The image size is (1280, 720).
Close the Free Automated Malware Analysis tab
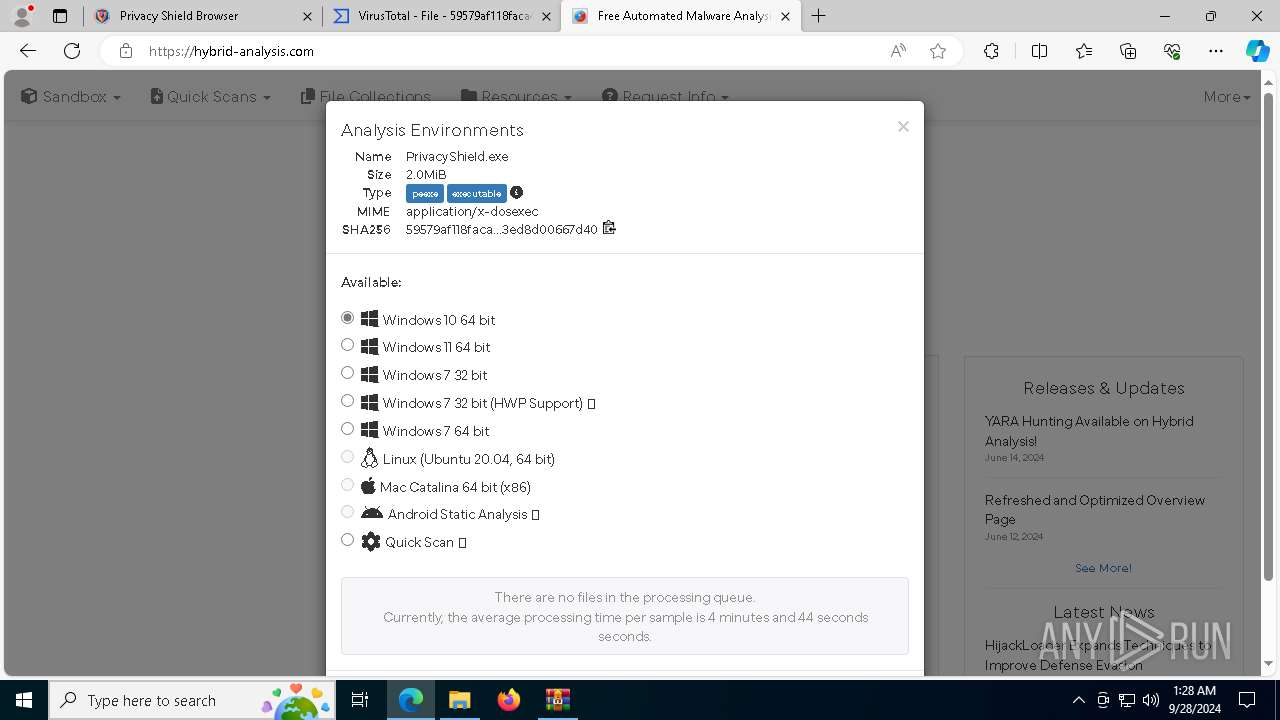(x=786, y=16)
